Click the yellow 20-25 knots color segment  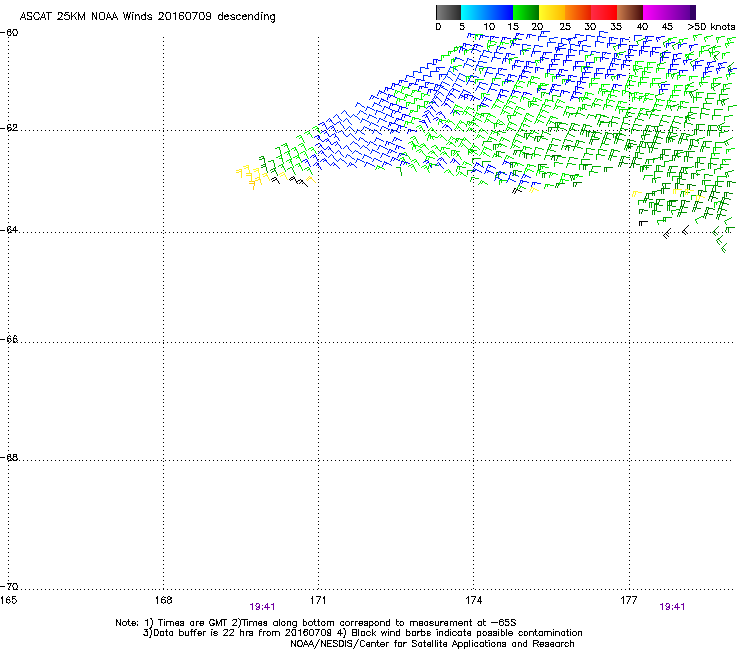pos(552,12)
